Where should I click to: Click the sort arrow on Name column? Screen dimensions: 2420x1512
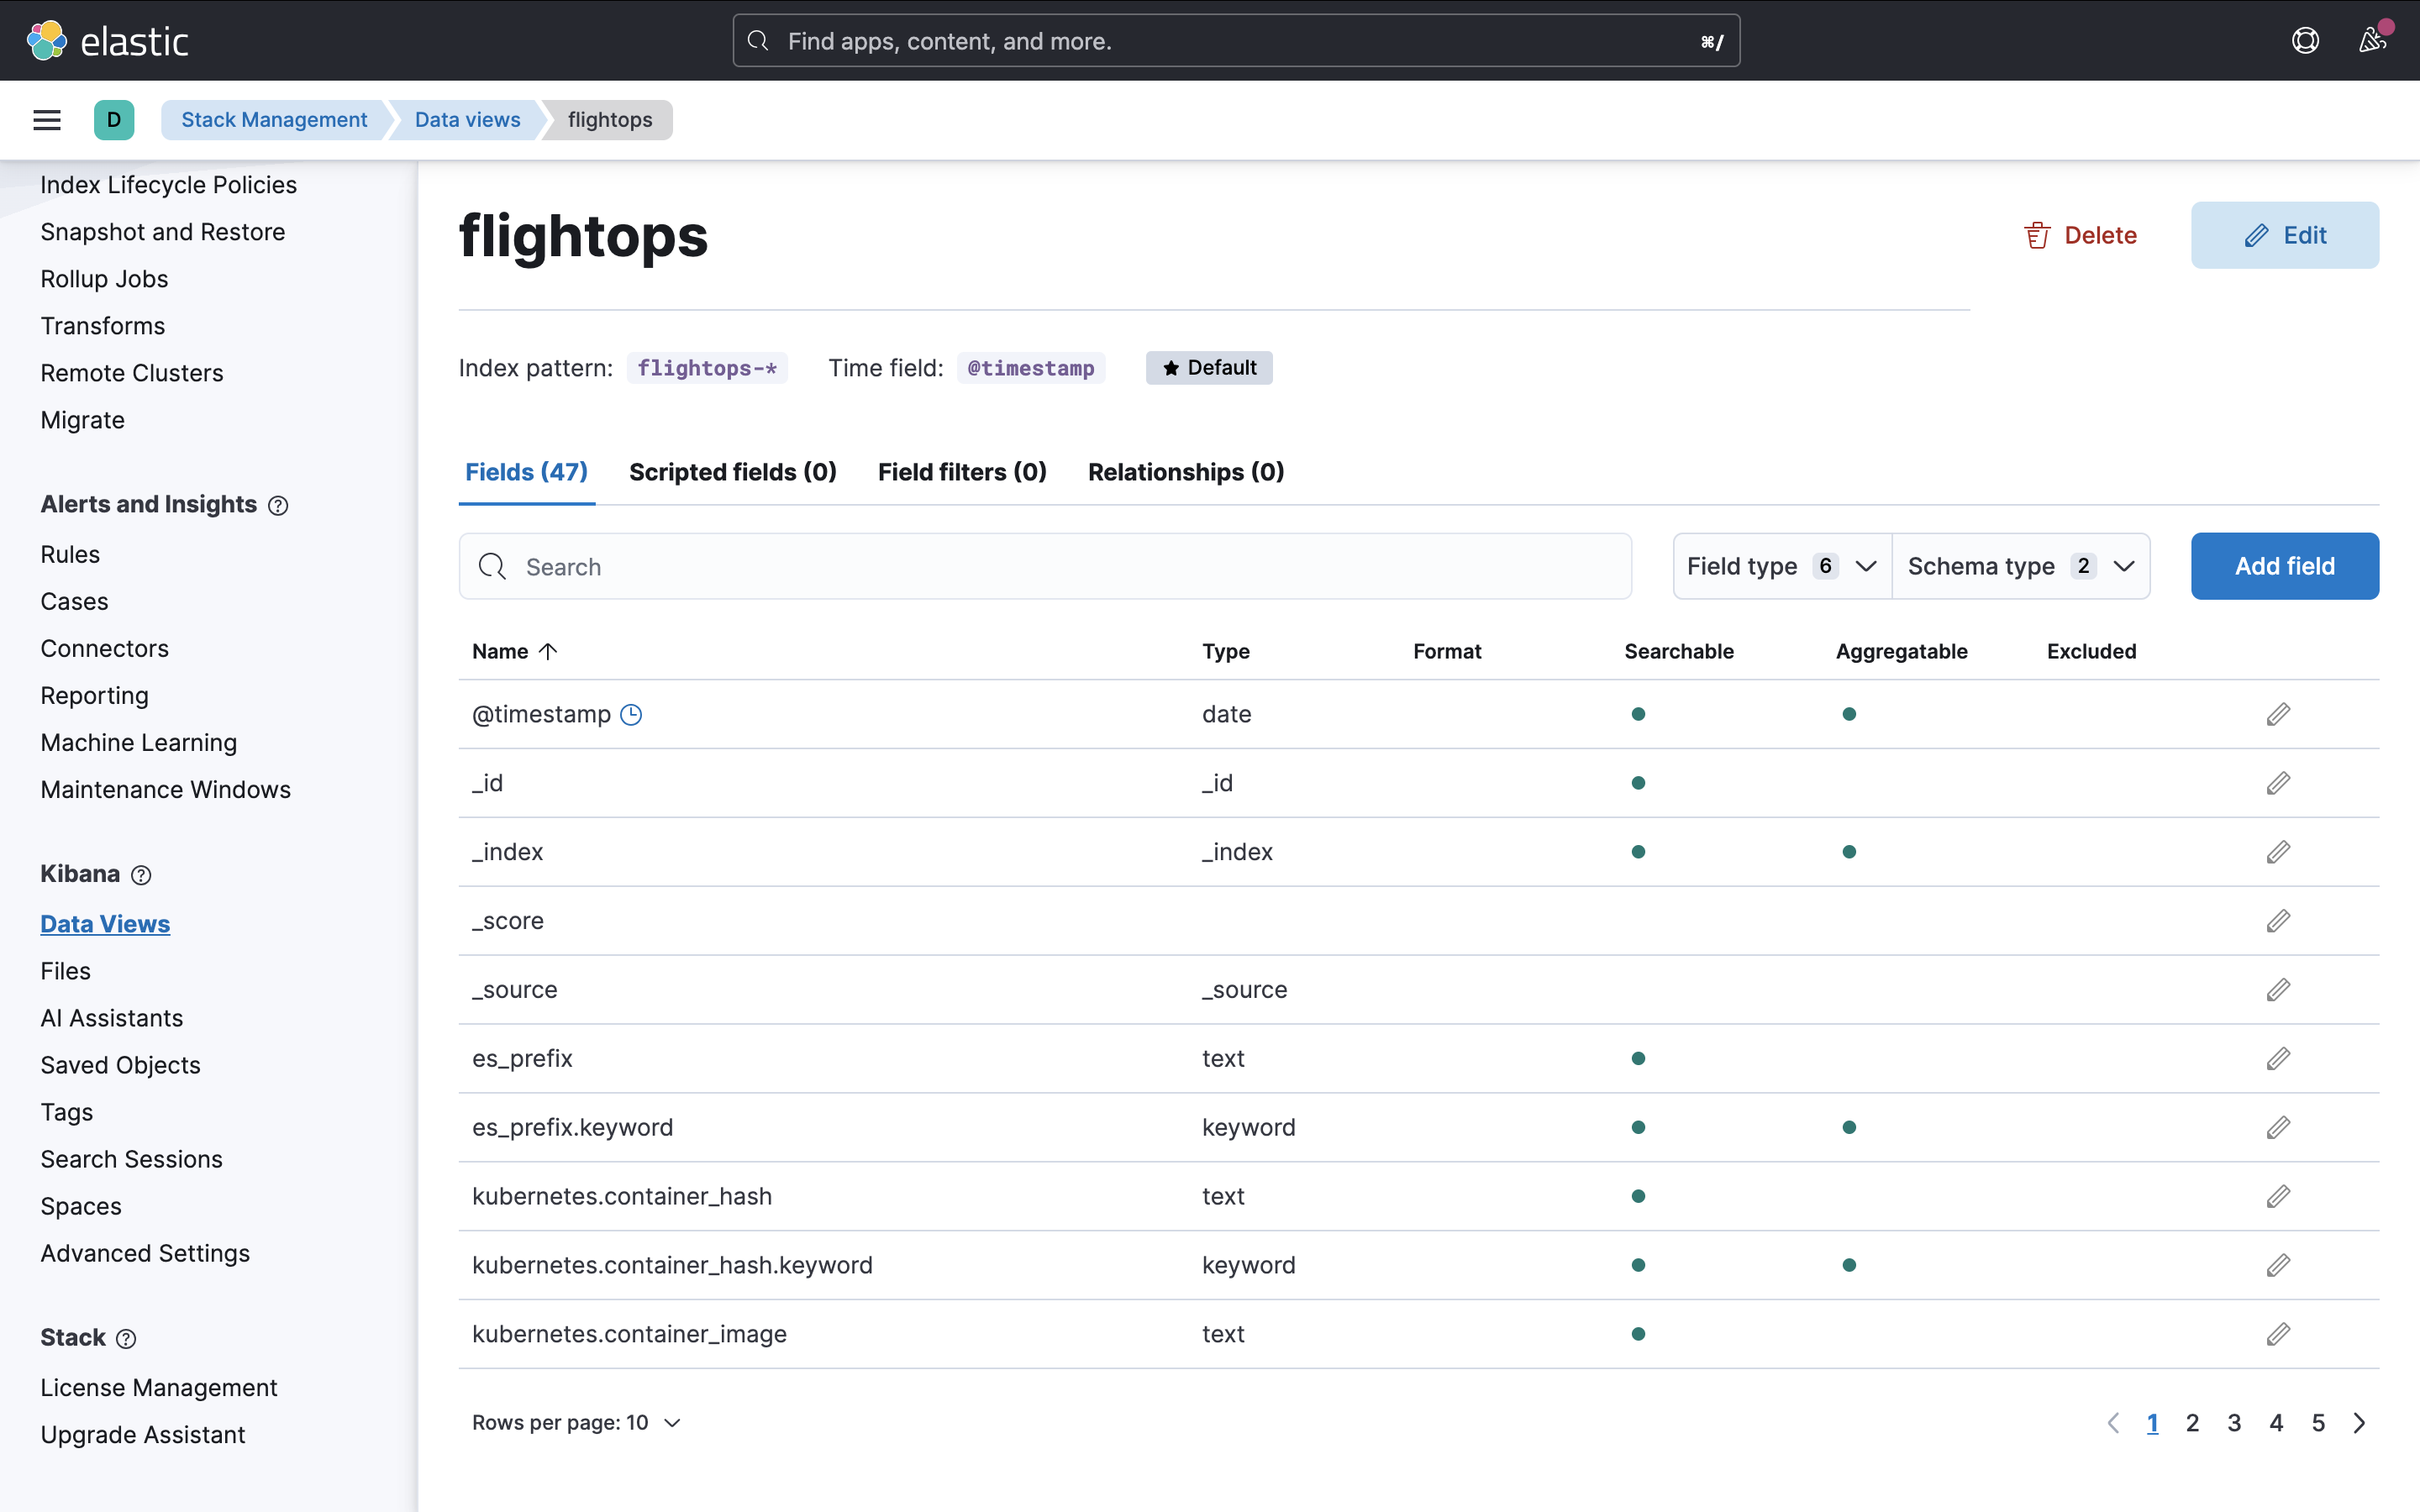548,651
